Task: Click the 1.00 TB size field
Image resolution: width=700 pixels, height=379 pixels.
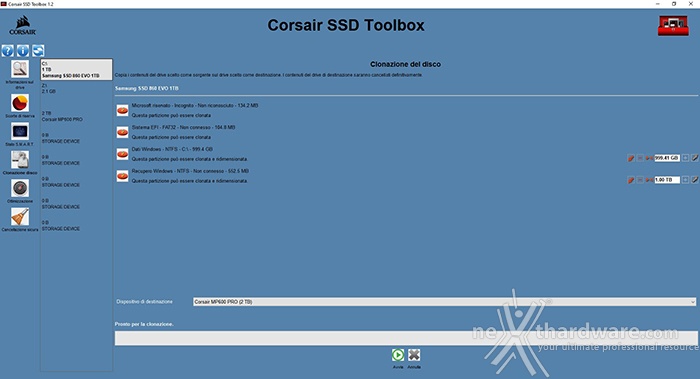Action: 667,180
